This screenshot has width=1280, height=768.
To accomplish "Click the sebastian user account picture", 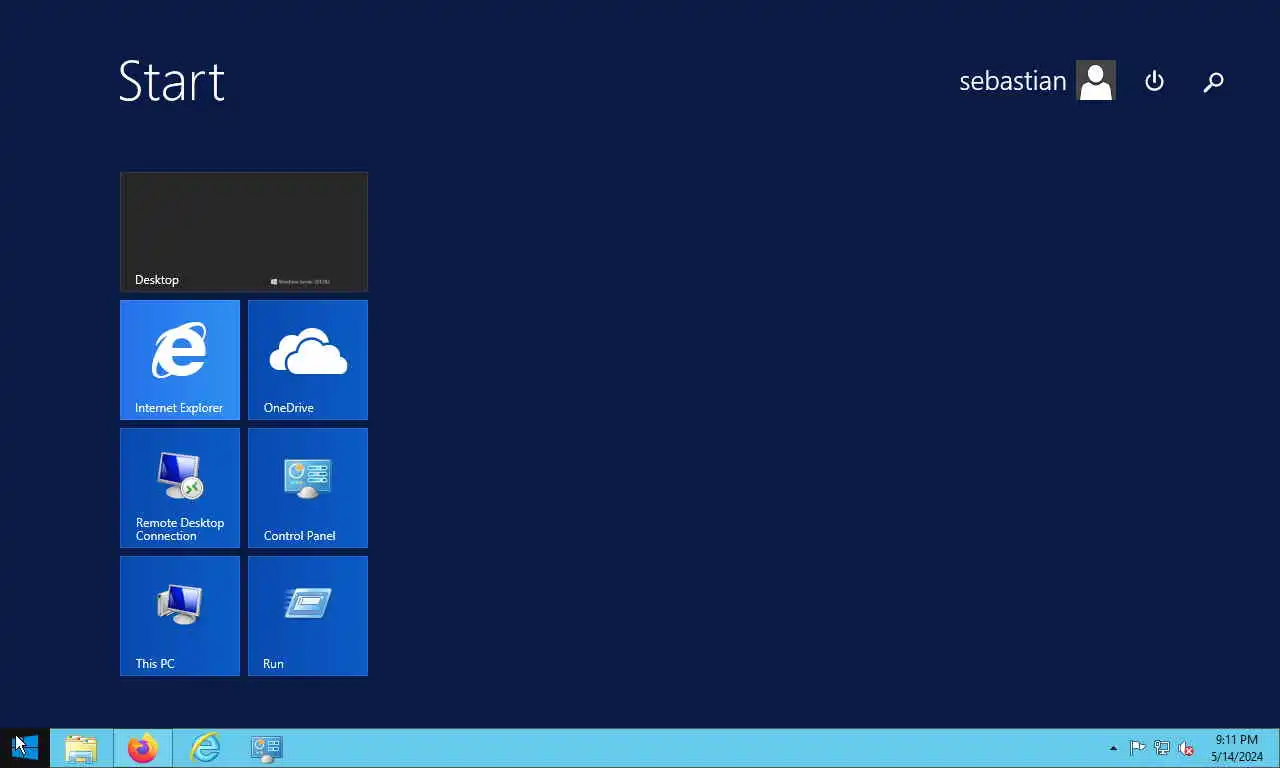I will point(1096,81).
